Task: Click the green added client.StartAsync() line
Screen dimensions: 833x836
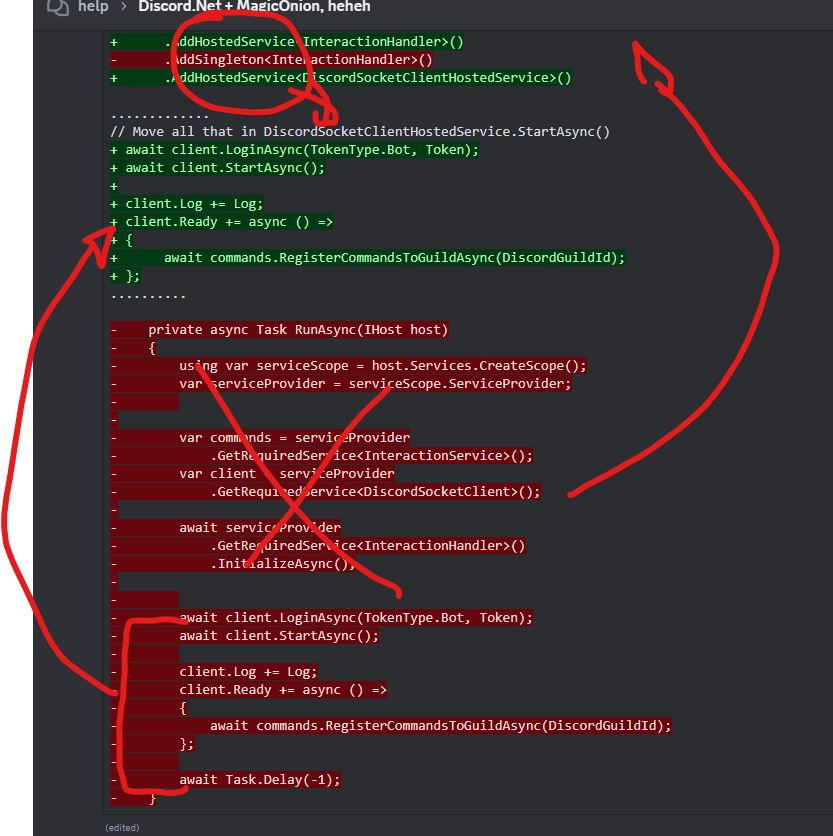Action: coord(217,168)
